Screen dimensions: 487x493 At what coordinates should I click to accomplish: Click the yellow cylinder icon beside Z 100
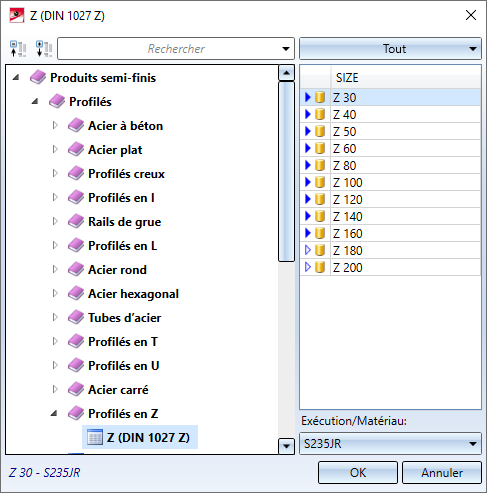pos(320,182)
